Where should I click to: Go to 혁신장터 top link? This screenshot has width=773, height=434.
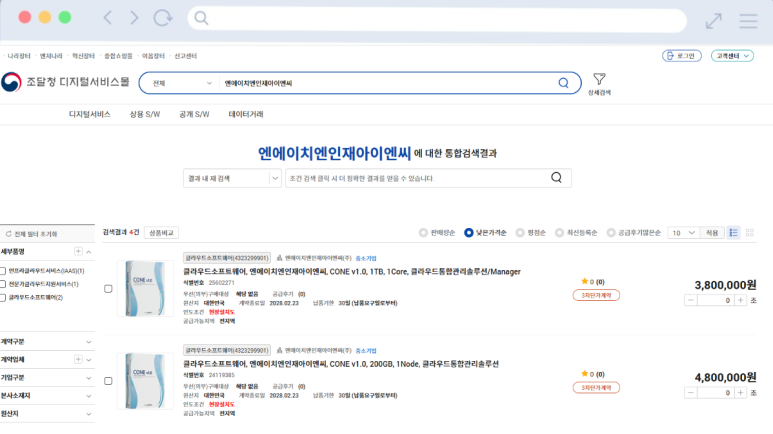(x=83, y=56)
